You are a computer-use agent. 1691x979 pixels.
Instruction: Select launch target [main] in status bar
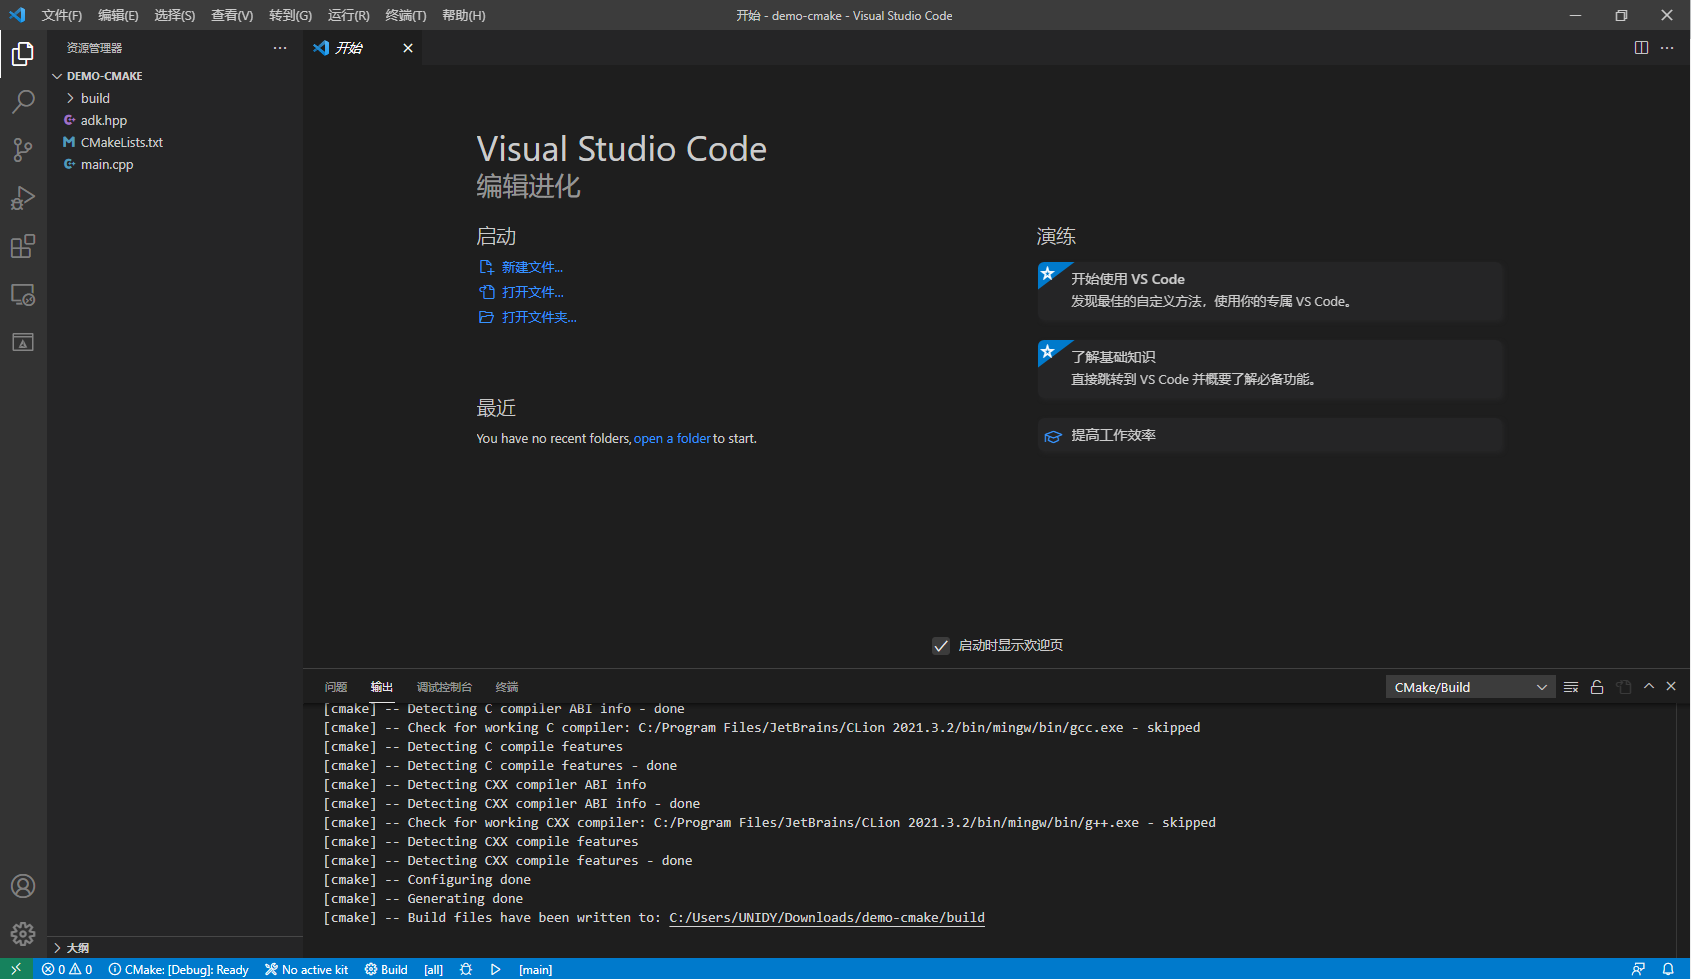(x=536, y=969)
